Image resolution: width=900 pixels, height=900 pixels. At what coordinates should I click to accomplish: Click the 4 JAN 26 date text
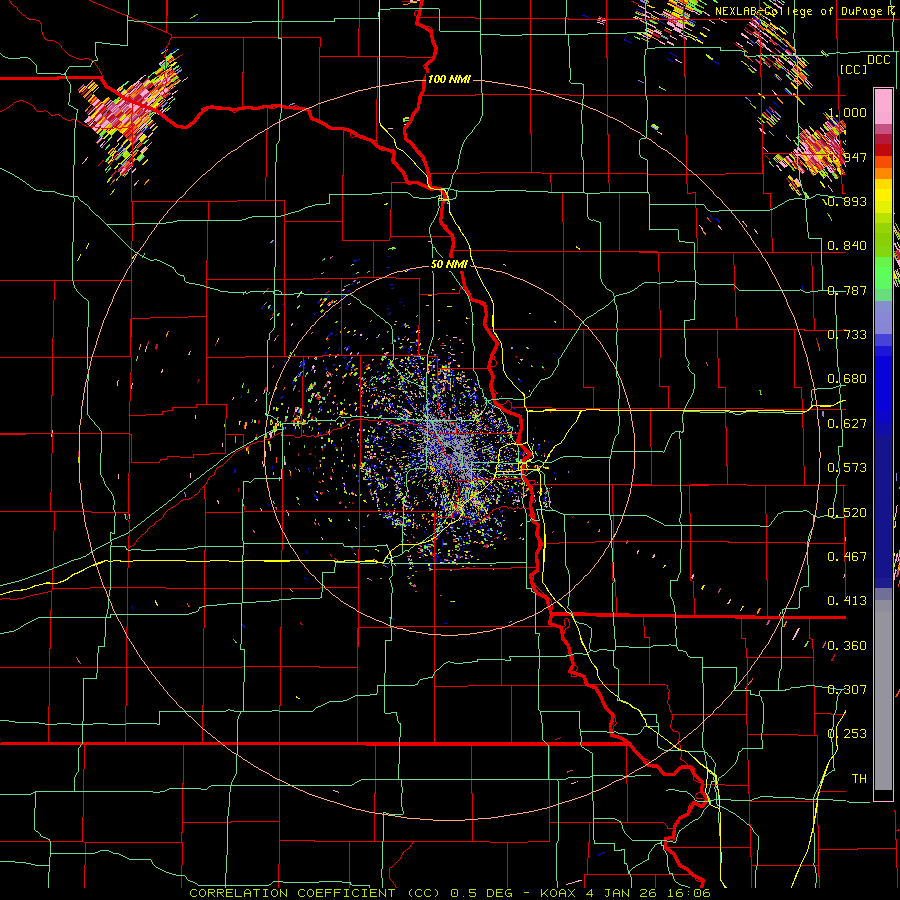620,893
